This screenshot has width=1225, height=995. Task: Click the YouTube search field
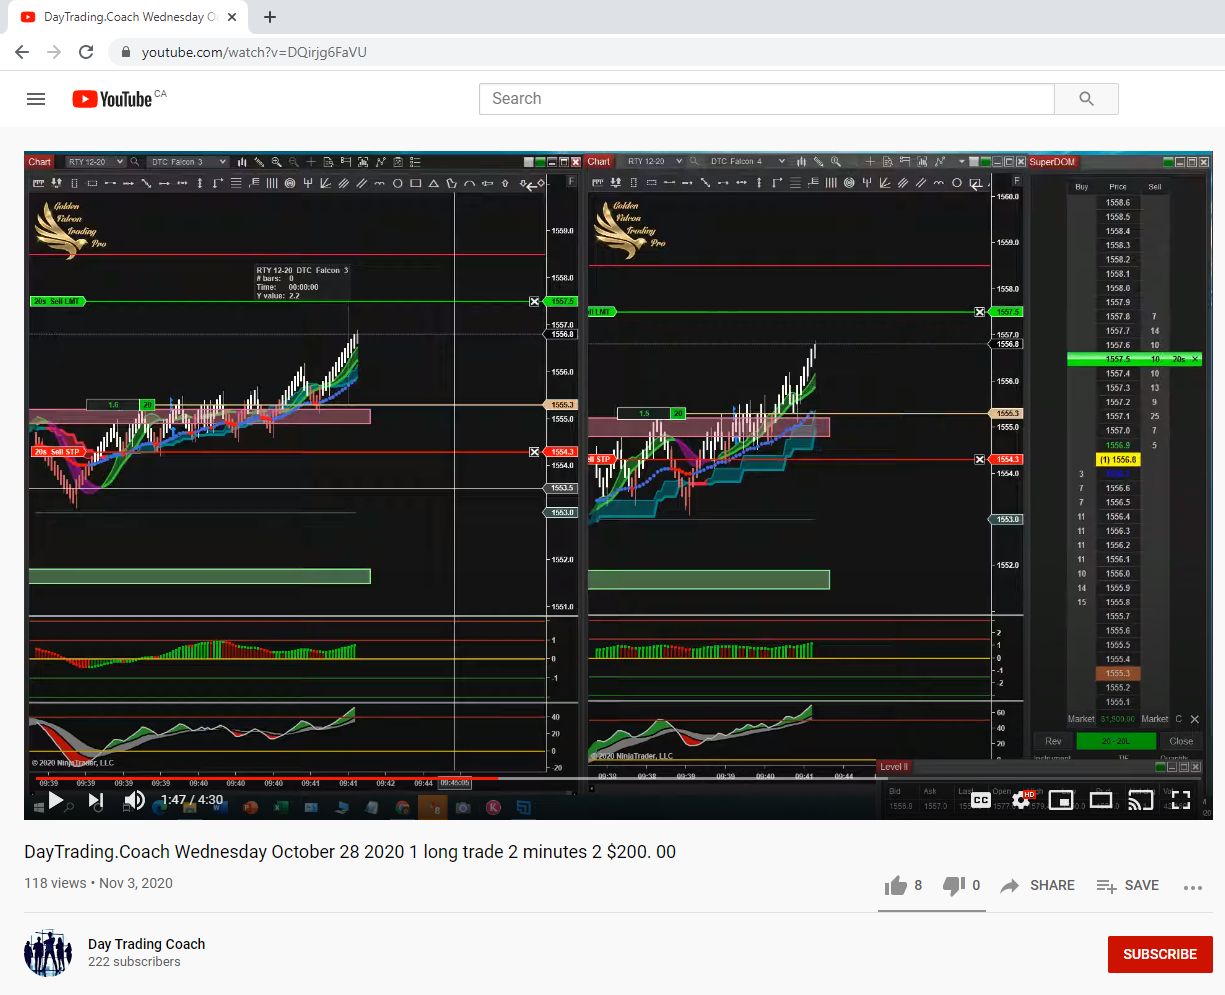(x=767, y=99)
